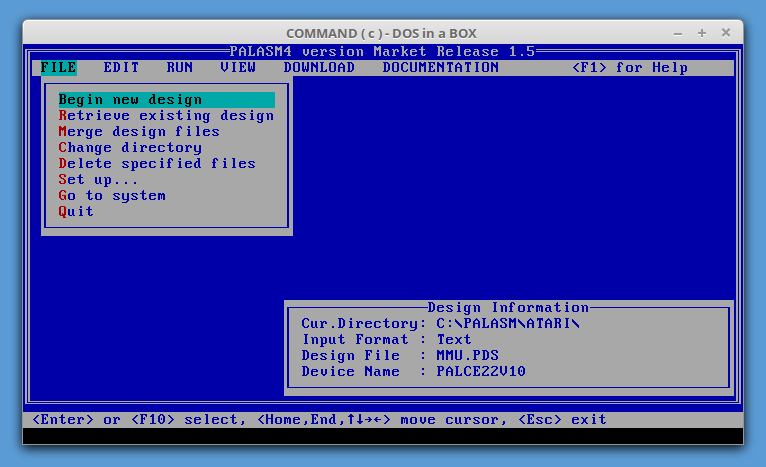766x467 pixels.
Task: Open the Set up... entry
Action: point(98,180)
